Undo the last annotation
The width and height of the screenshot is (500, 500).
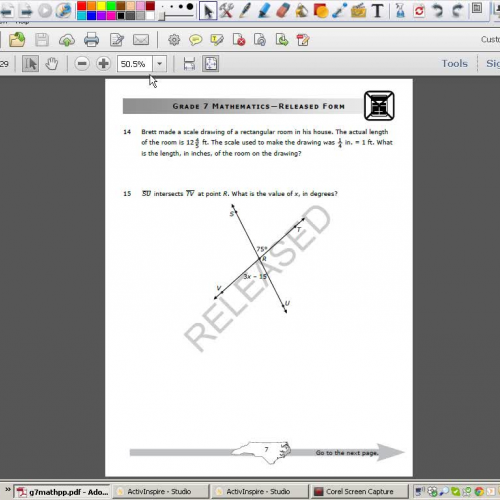tap(437, 11)
